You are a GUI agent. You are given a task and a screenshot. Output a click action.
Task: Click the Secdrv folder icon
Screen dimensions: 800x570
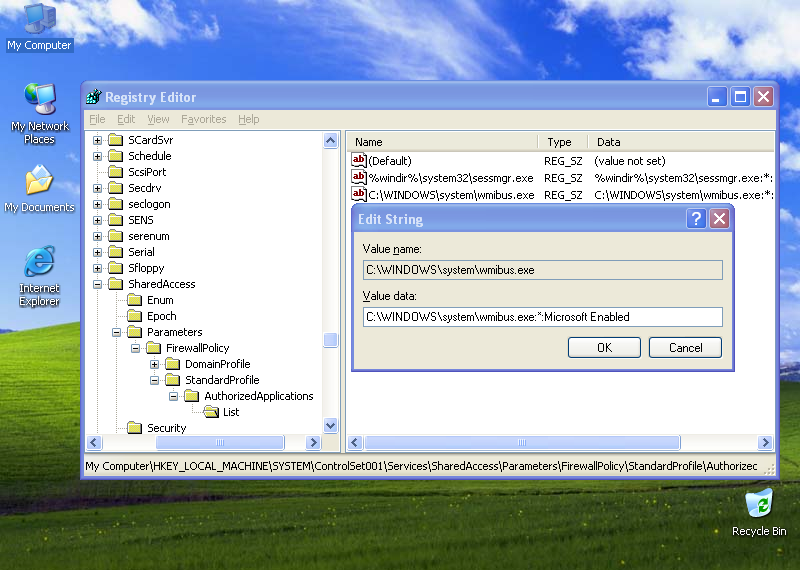[116, 188]
